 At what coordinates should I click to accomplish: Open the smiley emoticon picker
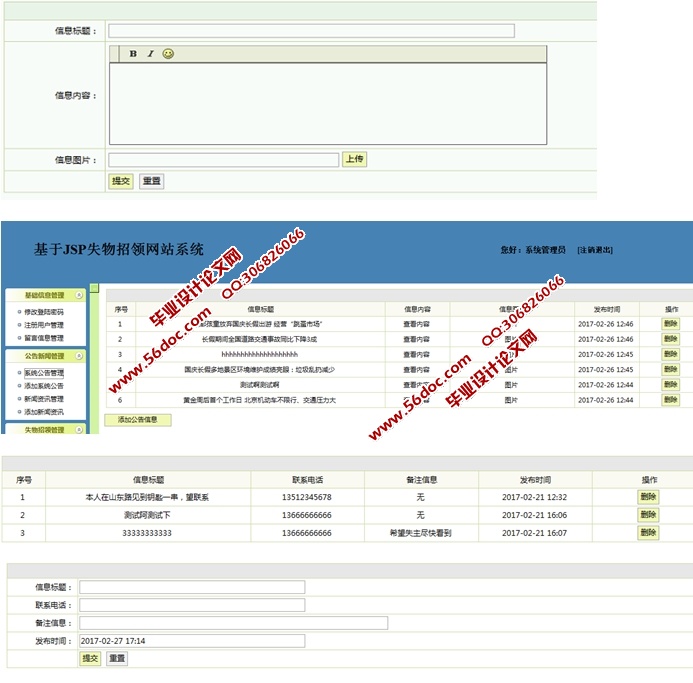pyautogui.click(x=168, y=54)
